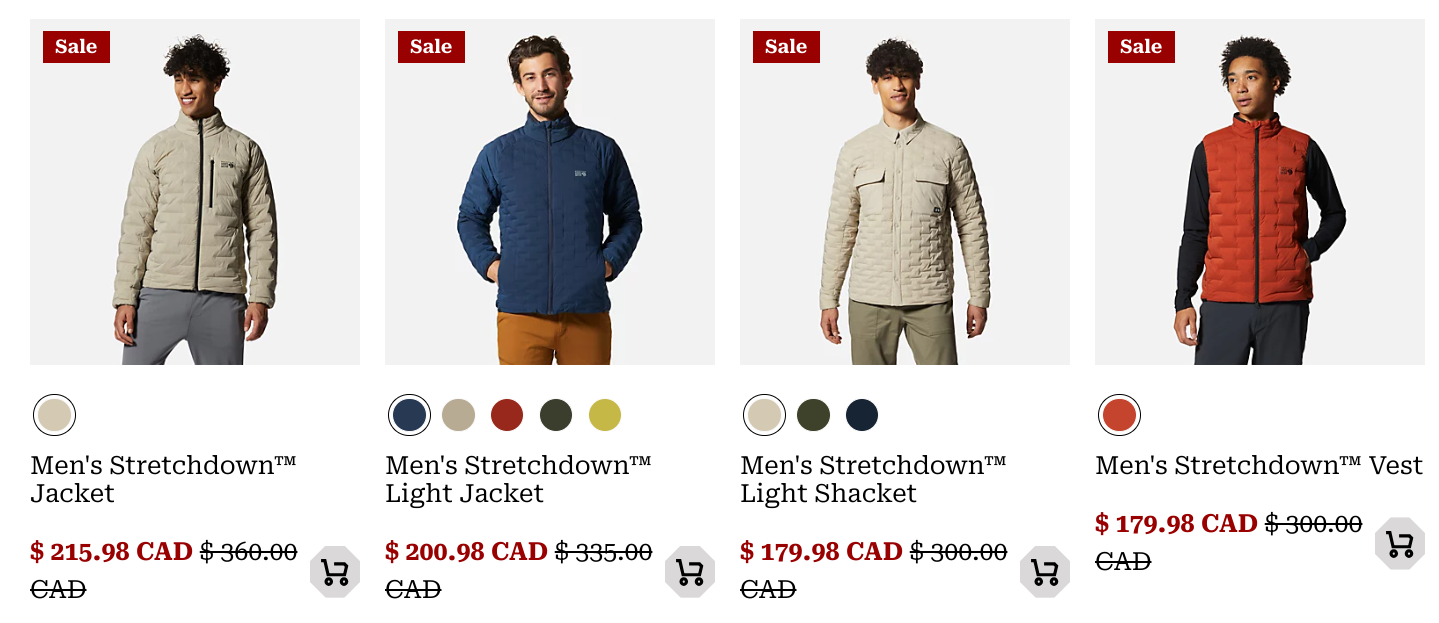Open Men's Stretchdown Light Shacket link

tap(874, 479)
